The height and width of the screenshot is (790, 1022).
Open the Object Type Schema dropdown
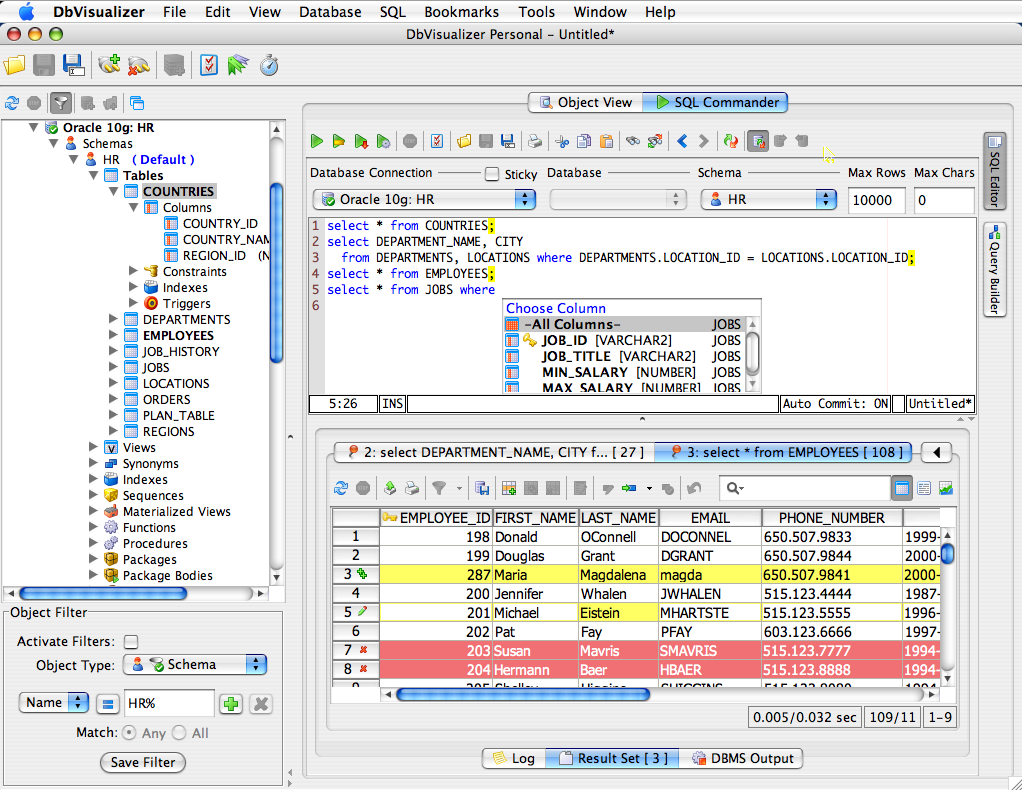[x=195, y=664]
